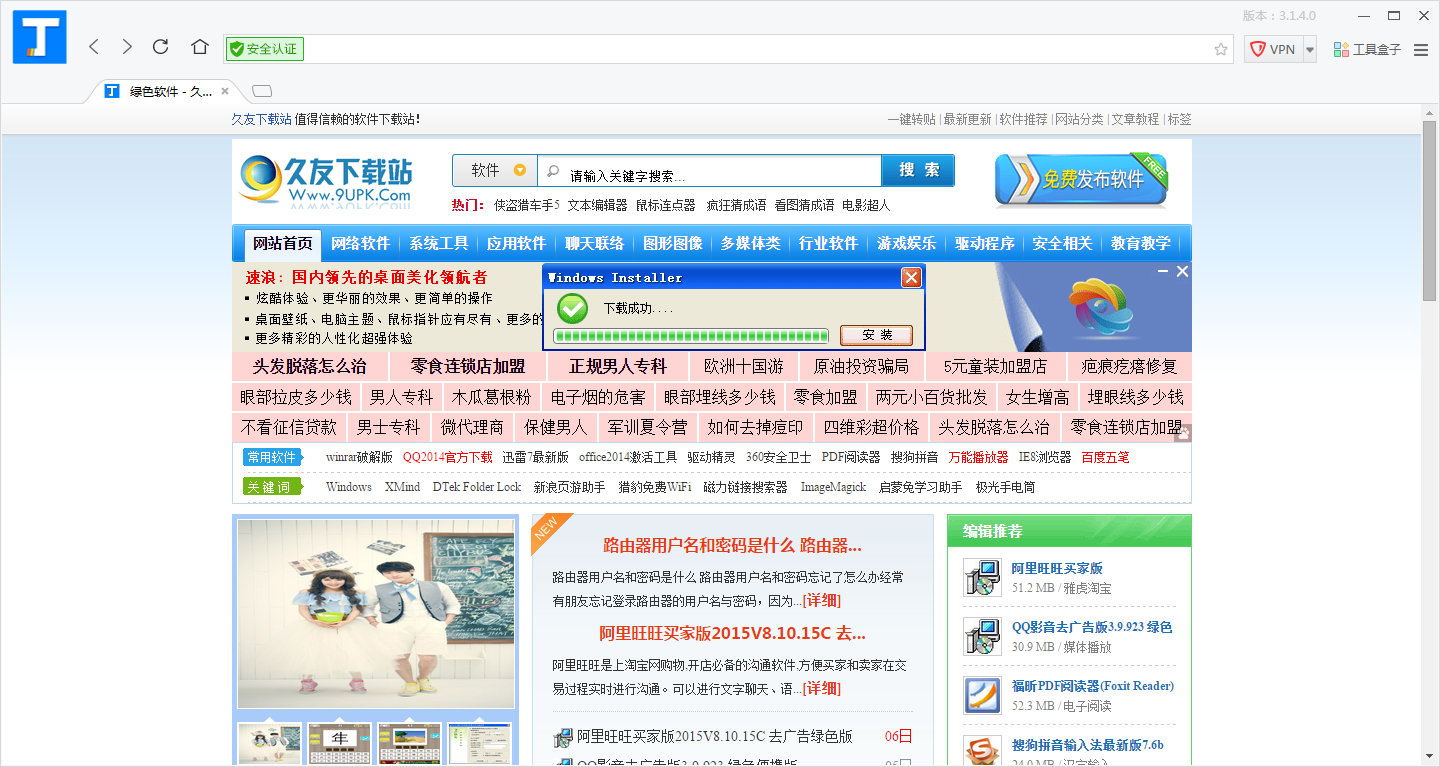Open the VPN dropdown arrow
The width and height of the screenshot is (1440, 767).
(x=1310, y=49)
